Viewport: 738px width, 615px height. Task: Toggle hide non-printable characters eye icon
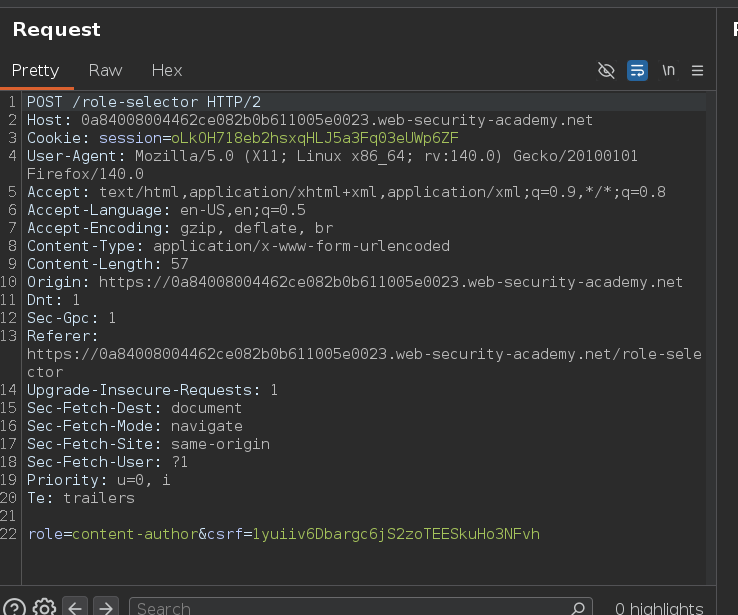pyautogui.click(x=606, y=71)
